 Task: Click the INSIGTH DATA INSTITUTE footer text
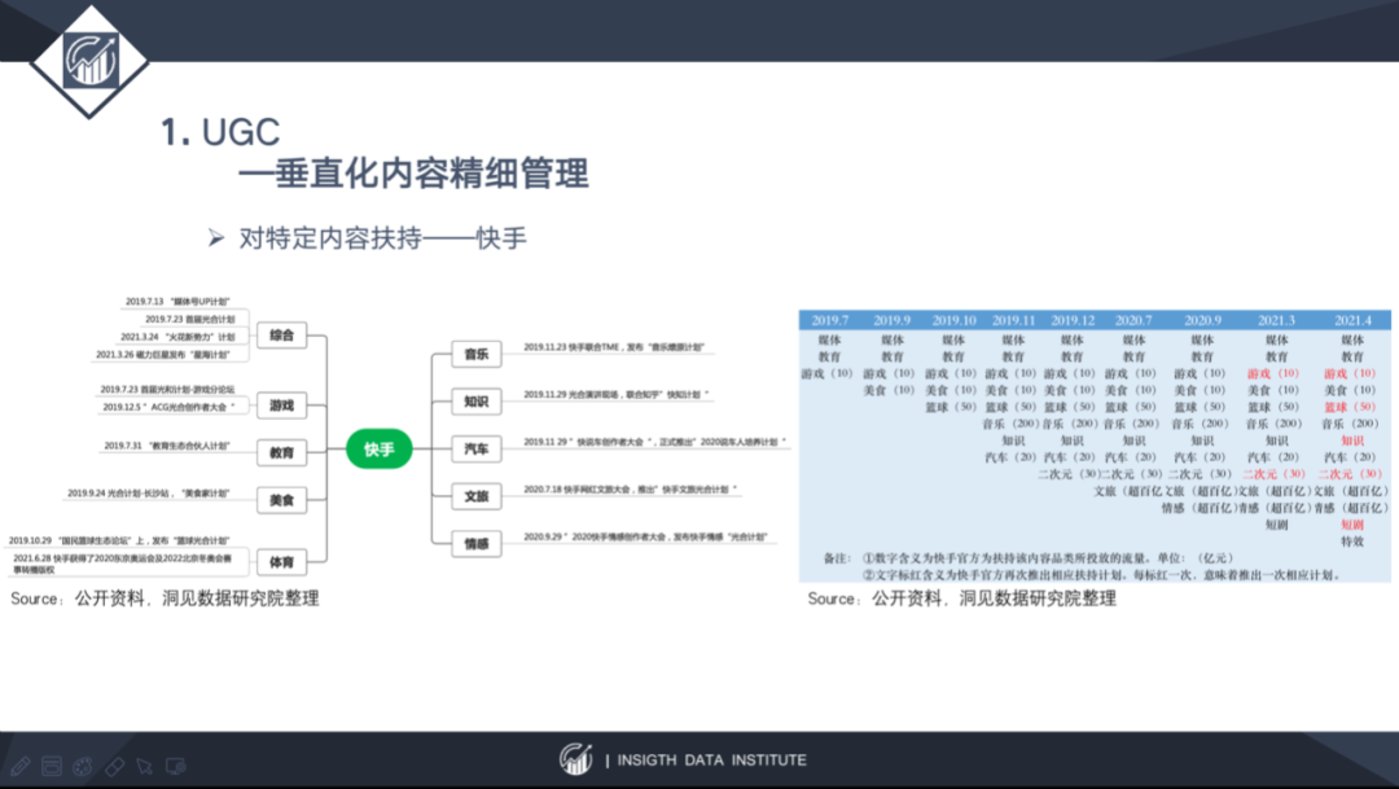(x=712, y=760)
